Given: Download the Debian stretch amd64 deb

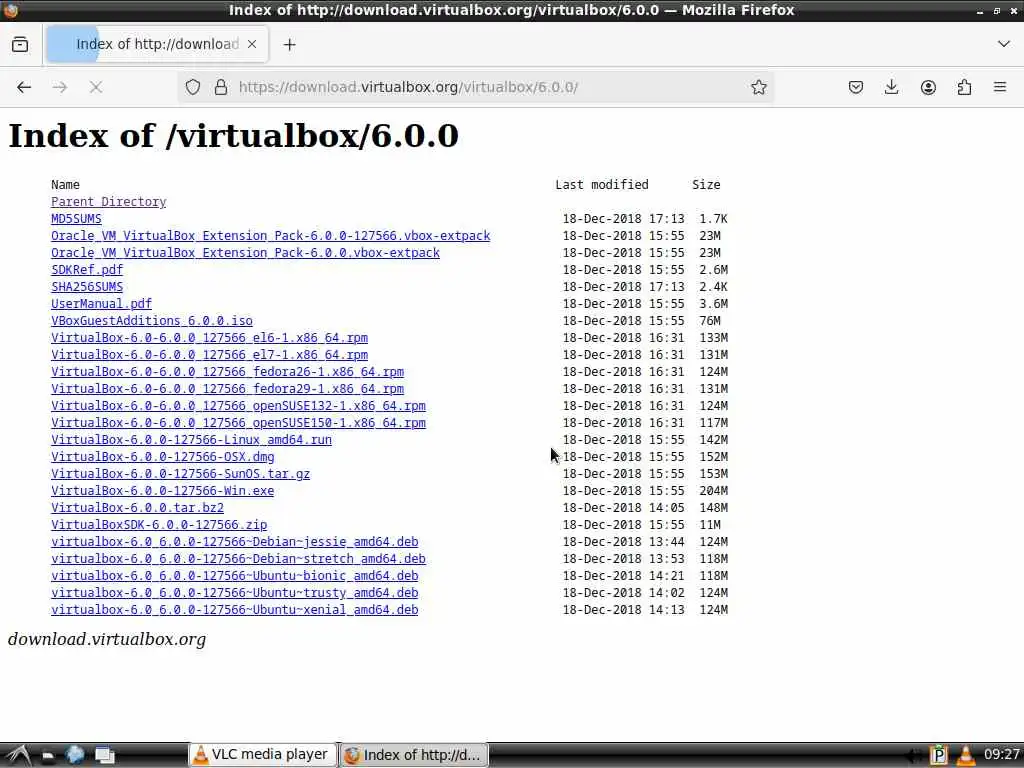Looking at the screenshot, I should click(x=238, y=558).
